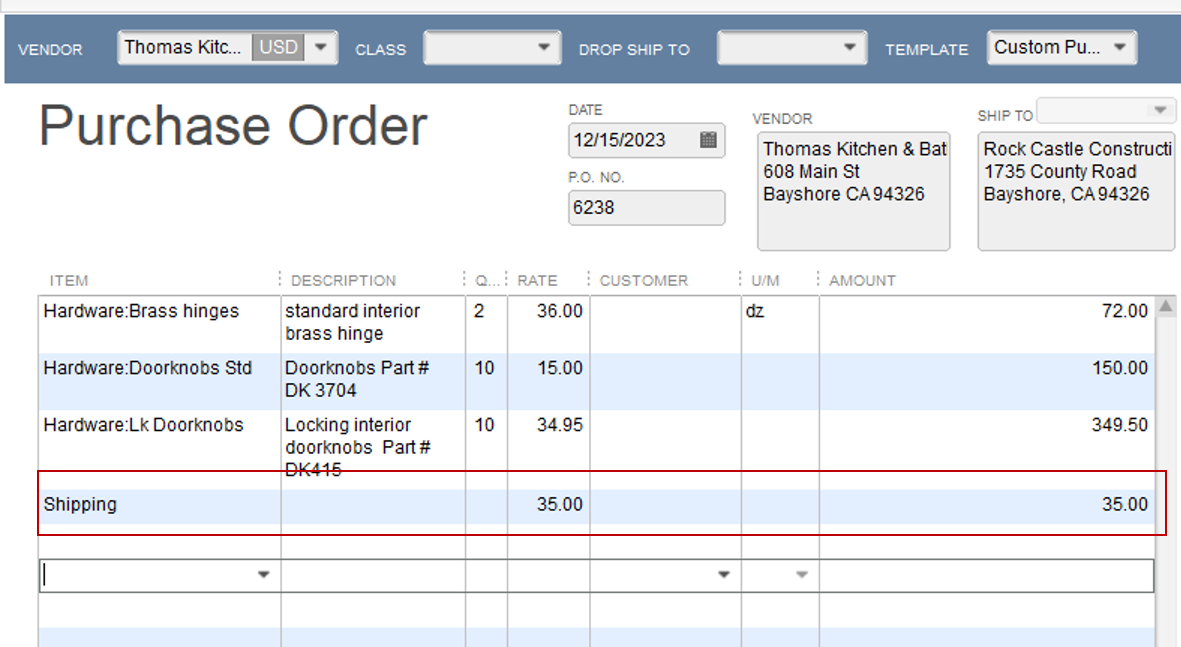Click the rate 36.00

click(560, 311)
